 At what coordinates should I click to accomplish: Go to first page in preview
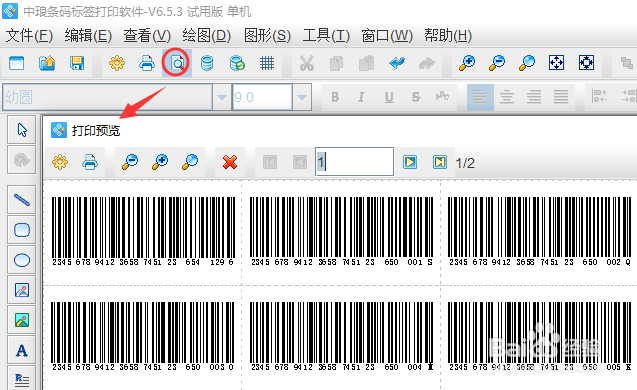270,162
